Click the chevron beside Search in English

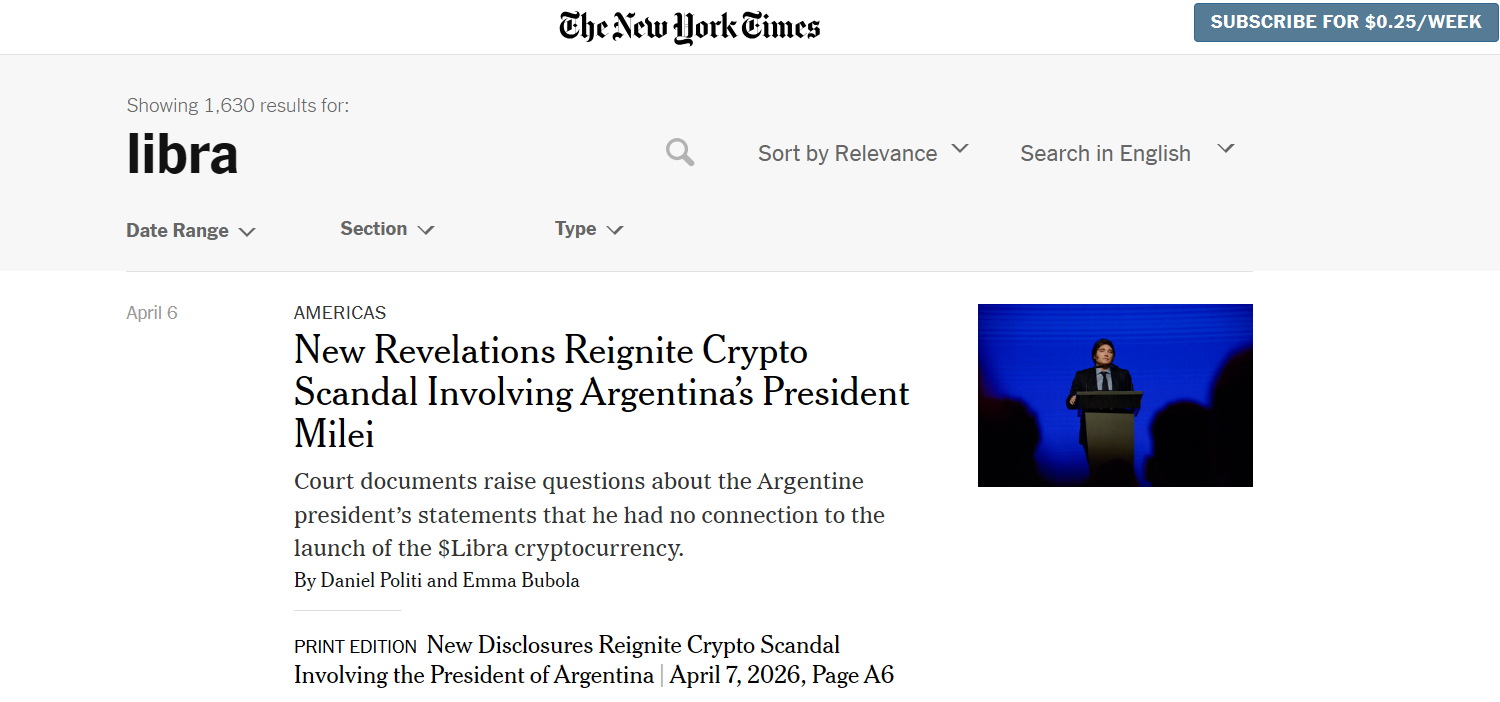click(x=1226, y=149)
